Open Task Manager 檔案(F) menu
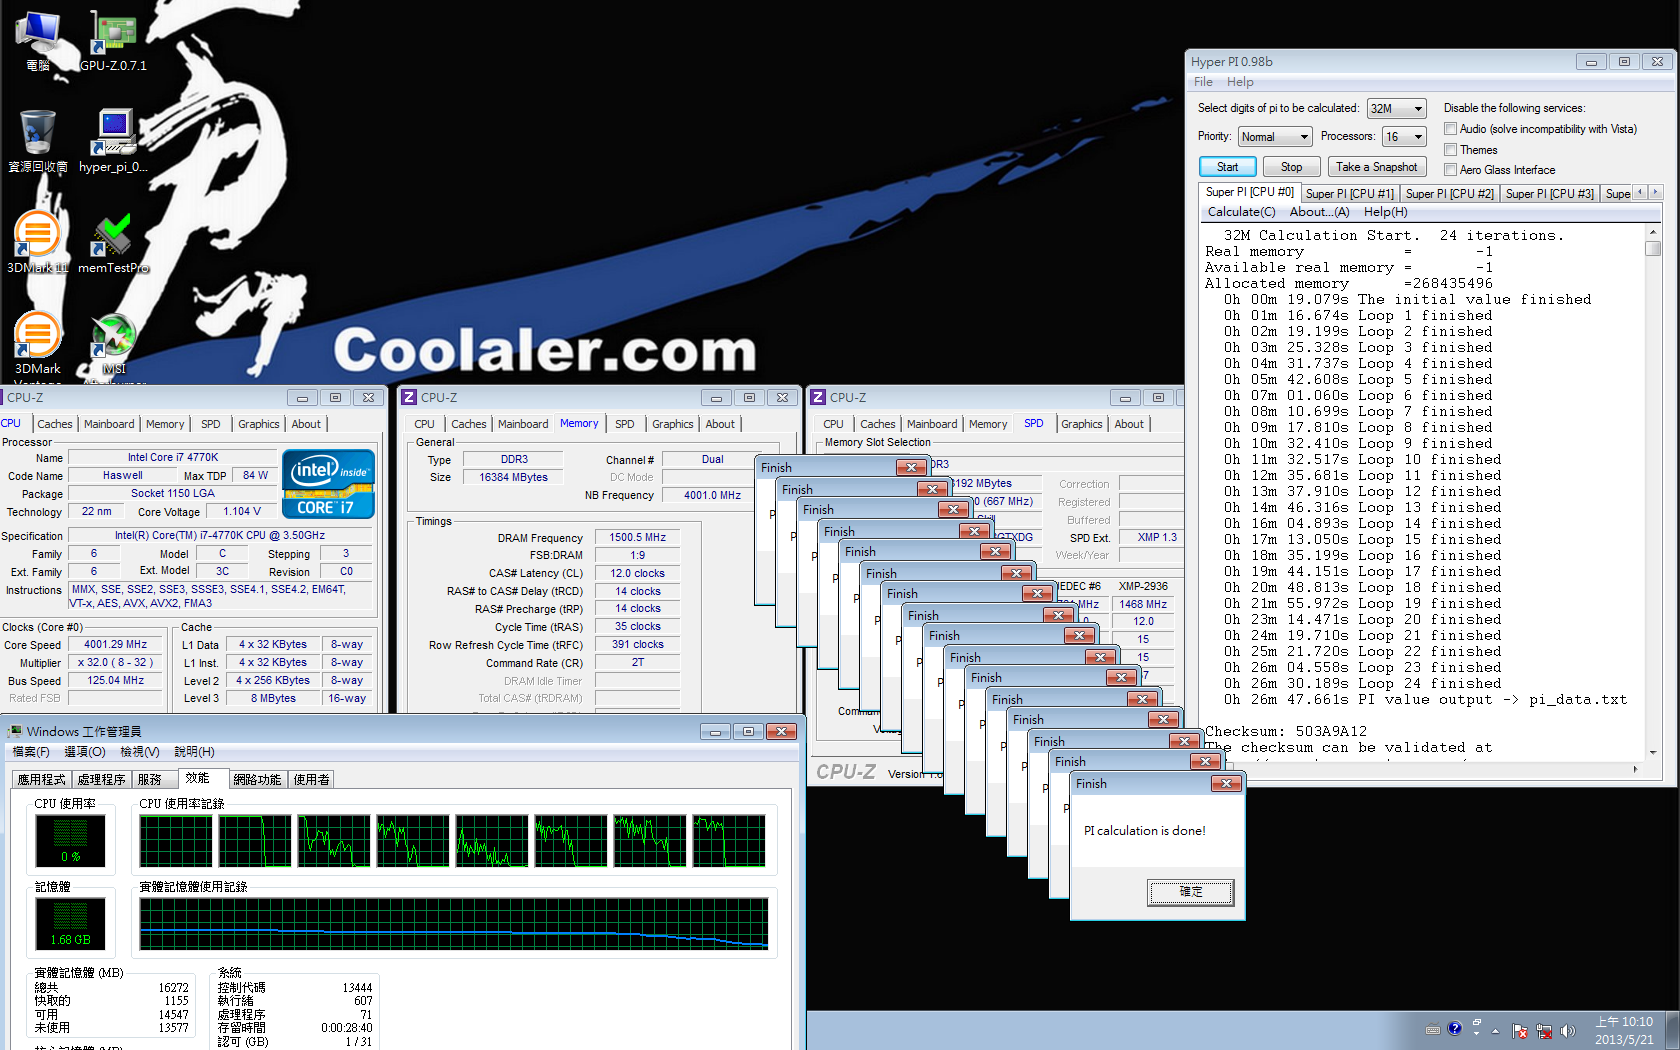 (x=31, y=752)
